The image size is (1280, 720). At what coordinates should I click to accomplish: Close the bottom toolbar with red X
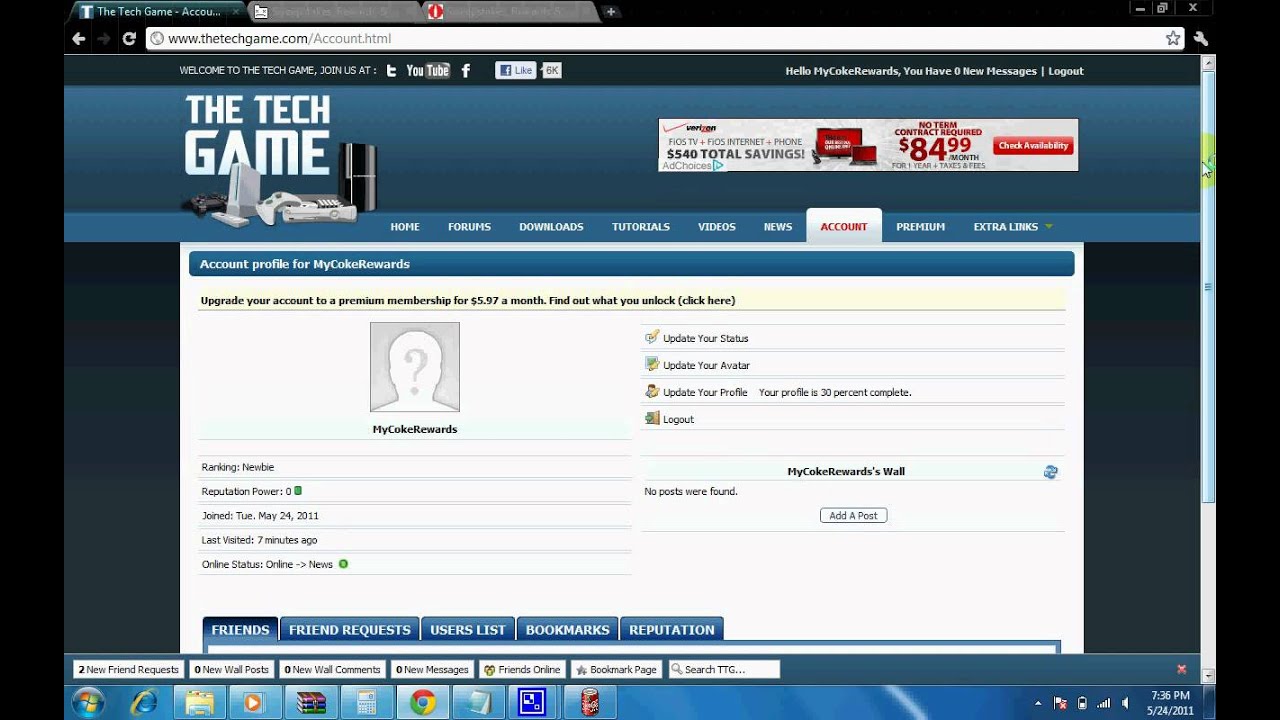1181,669
